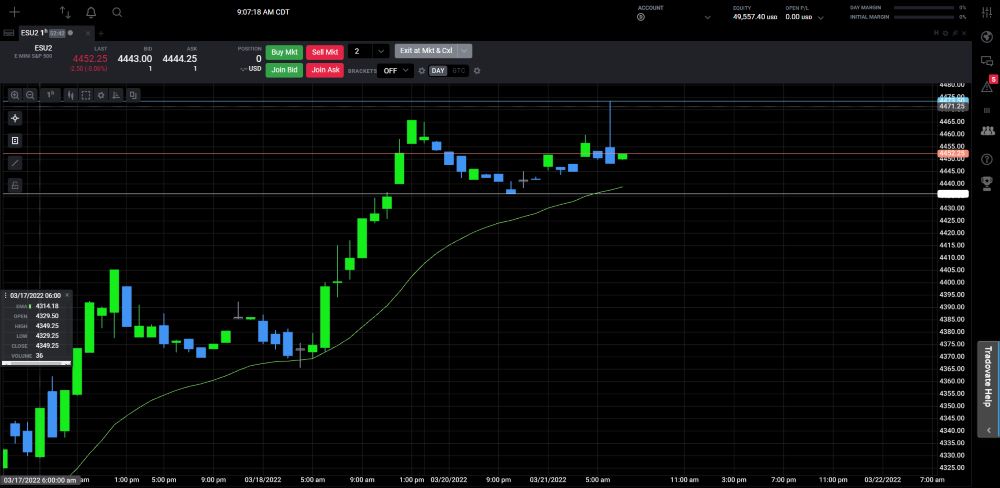Open the candlestick chart type icon
The width and height of the screenshot is (1000, 488).
[x=71, y=95]
